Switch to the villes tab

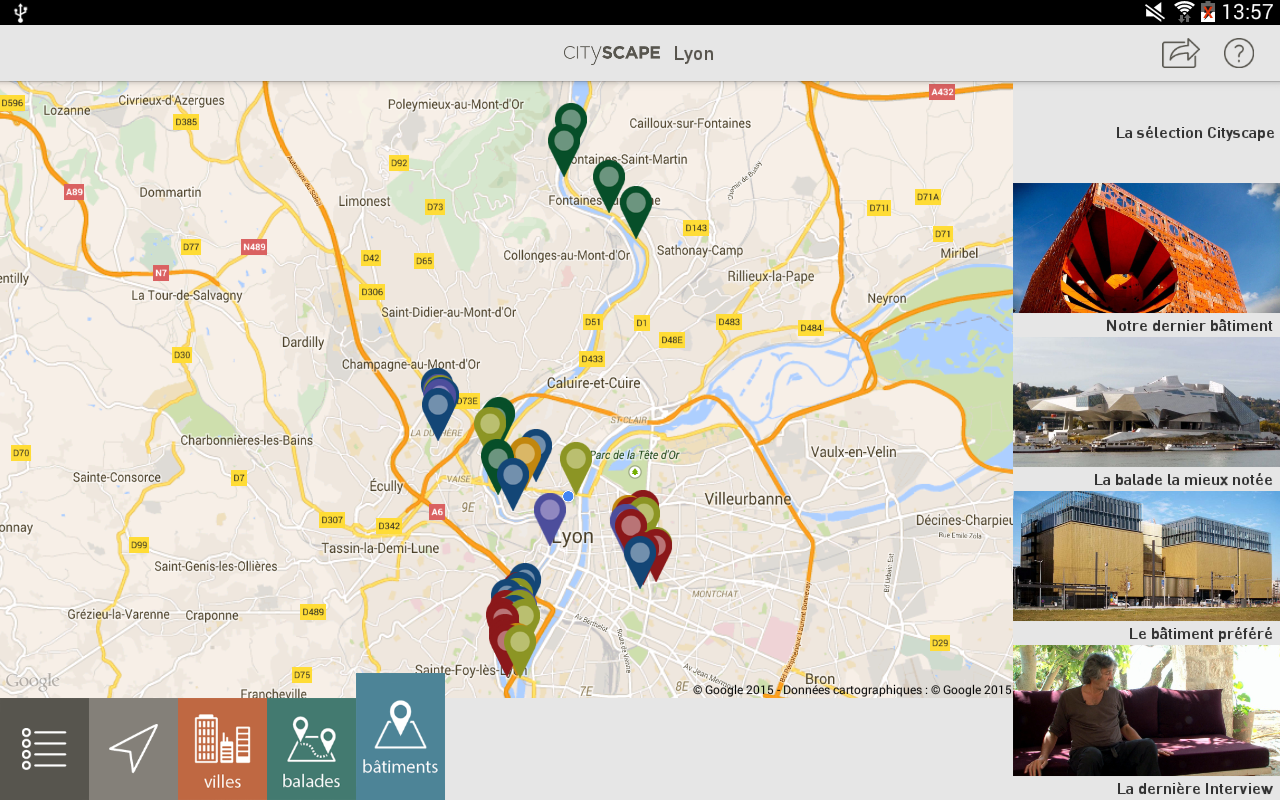(x=222, y=748)
